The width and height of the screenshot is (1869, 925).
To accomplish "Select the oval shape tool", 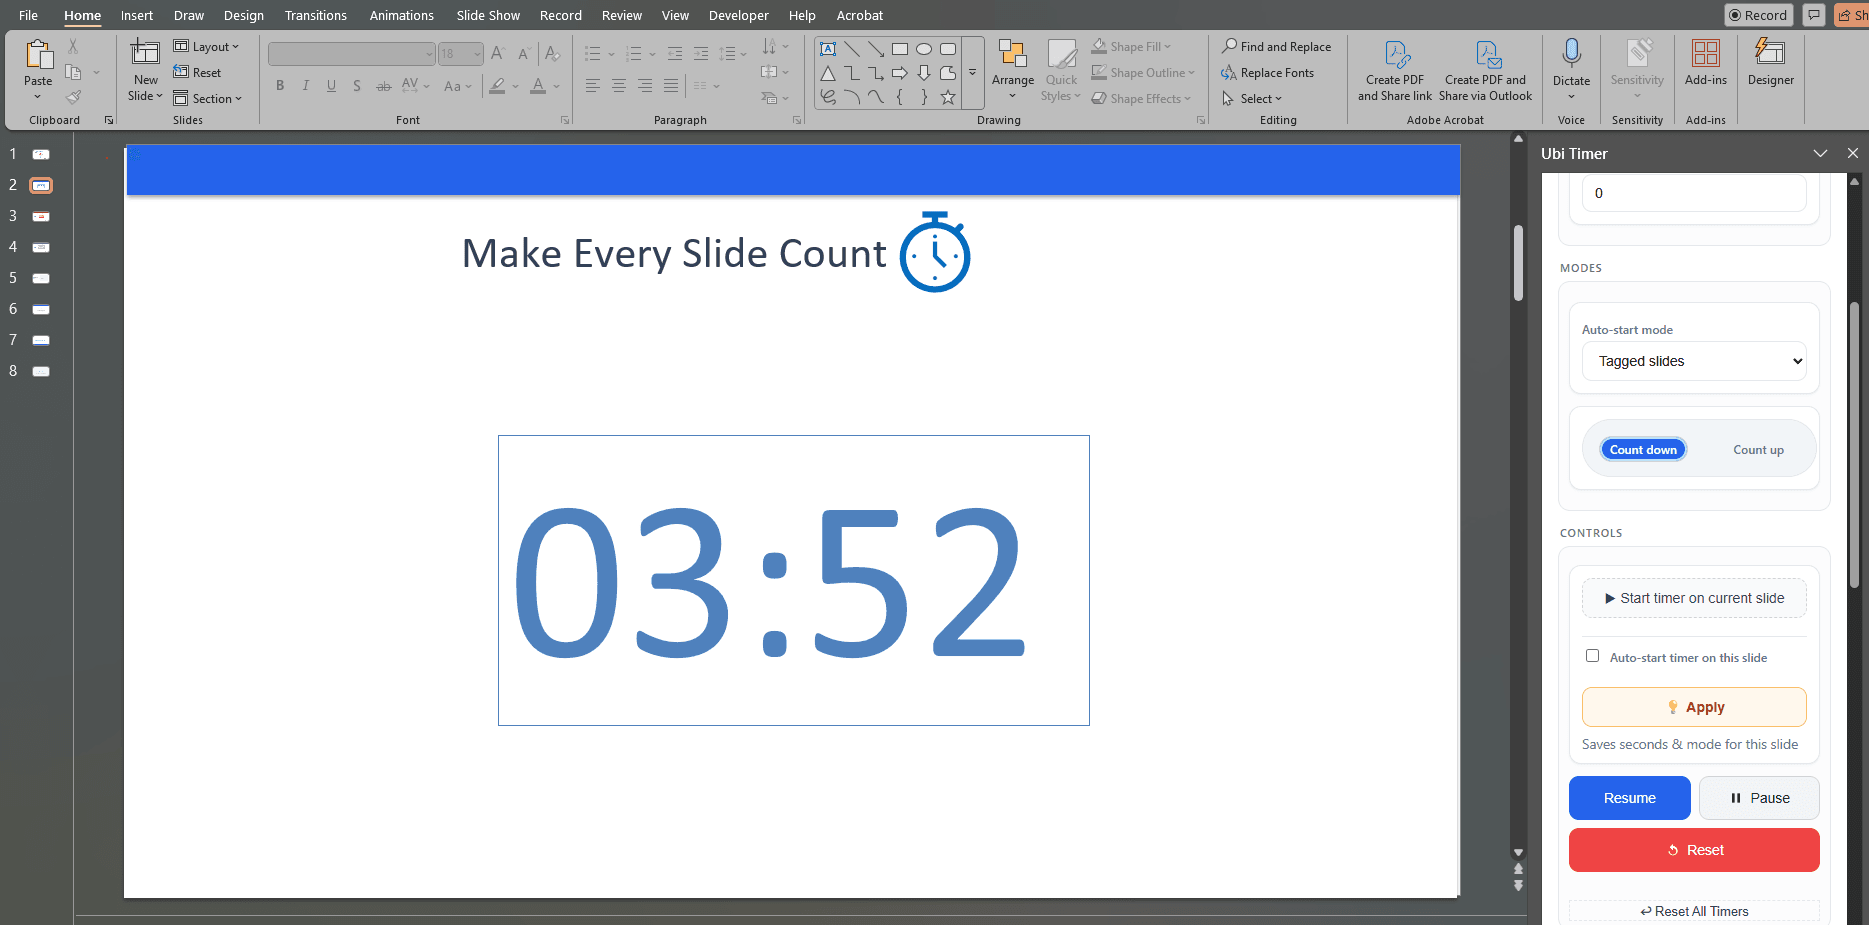I will (923, 47).
